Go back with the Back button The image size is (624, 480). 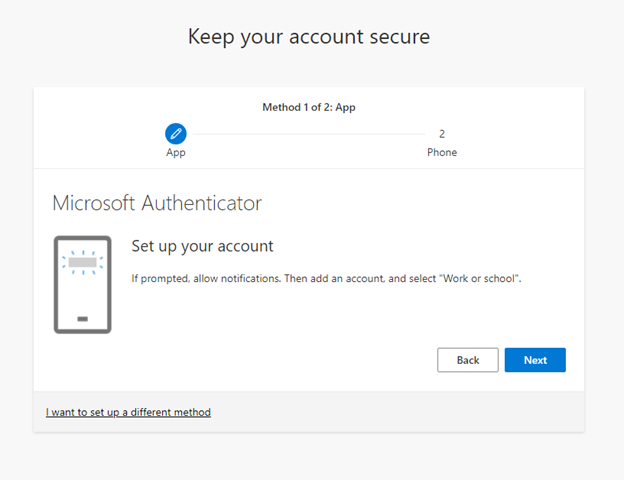pos(468,360)
